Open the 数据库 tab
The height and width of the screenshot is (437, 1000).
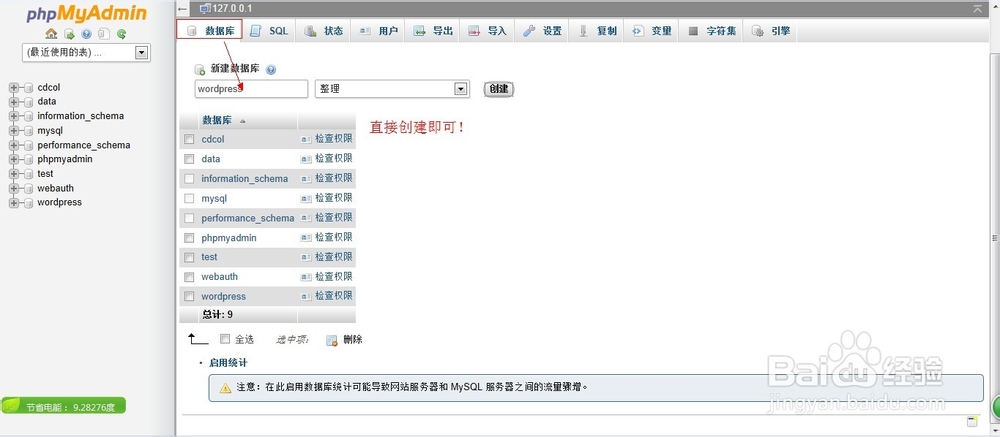coord(209,31)
